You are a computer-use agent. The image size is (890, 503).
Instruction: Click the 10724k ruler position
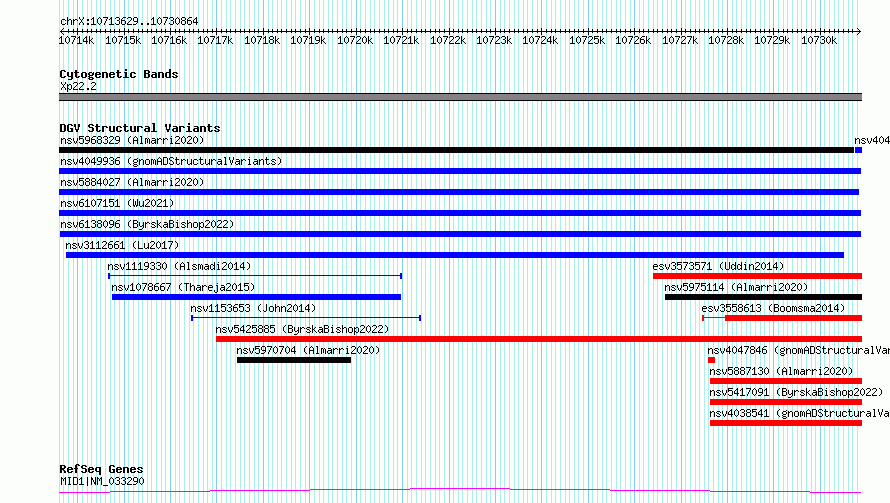point(540,40)
